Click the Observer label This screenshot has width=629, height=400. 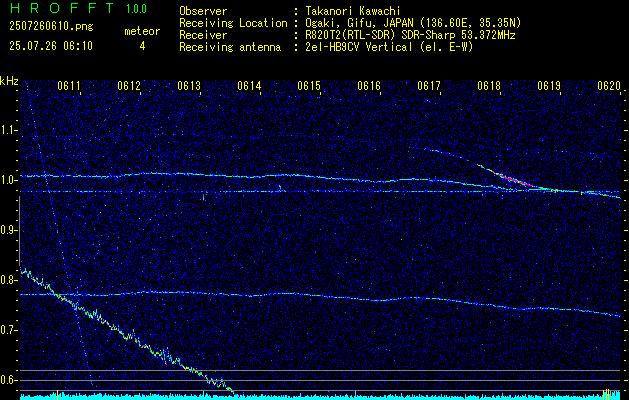tap(203, 11)
